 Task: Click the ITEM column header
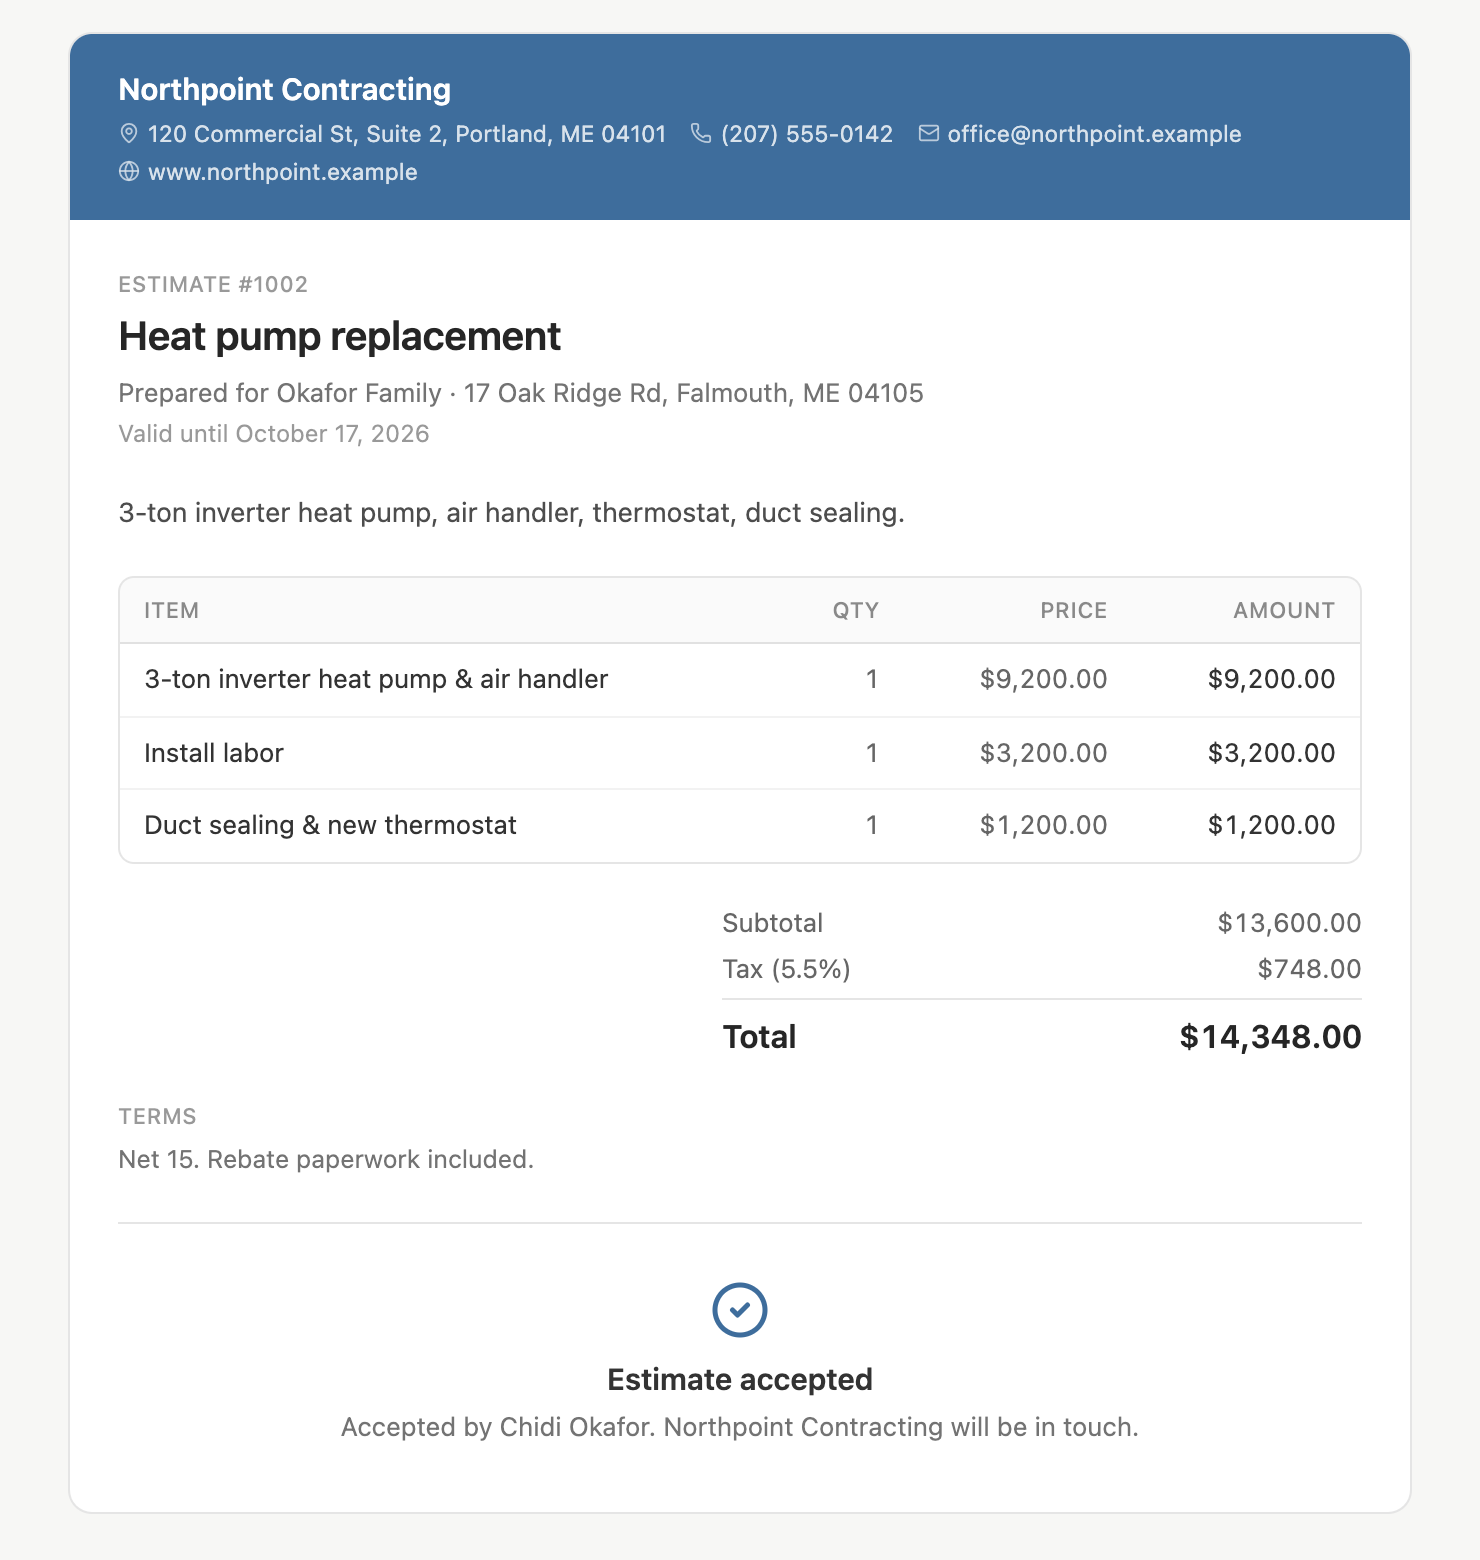[172, 610]
